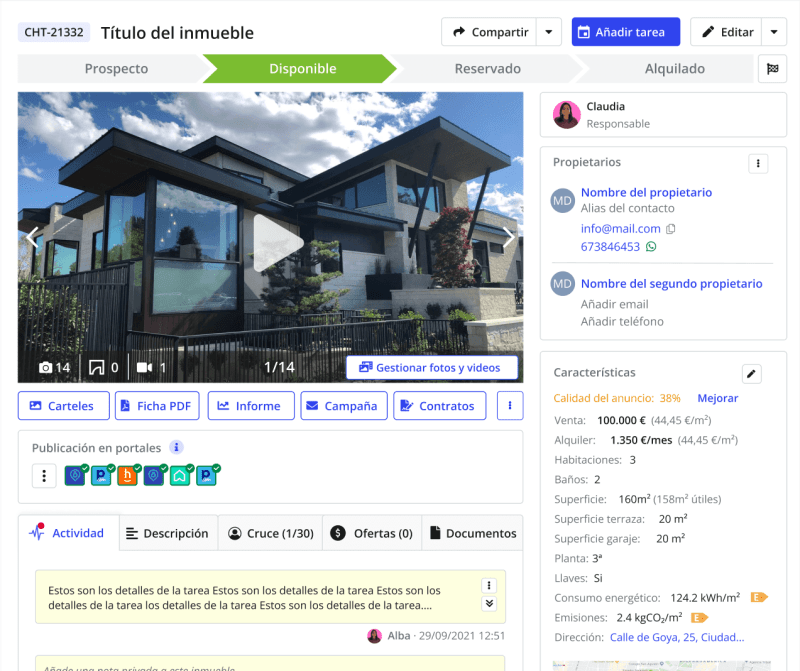Expand the Compartir dropdown arrow

(549, 32)
